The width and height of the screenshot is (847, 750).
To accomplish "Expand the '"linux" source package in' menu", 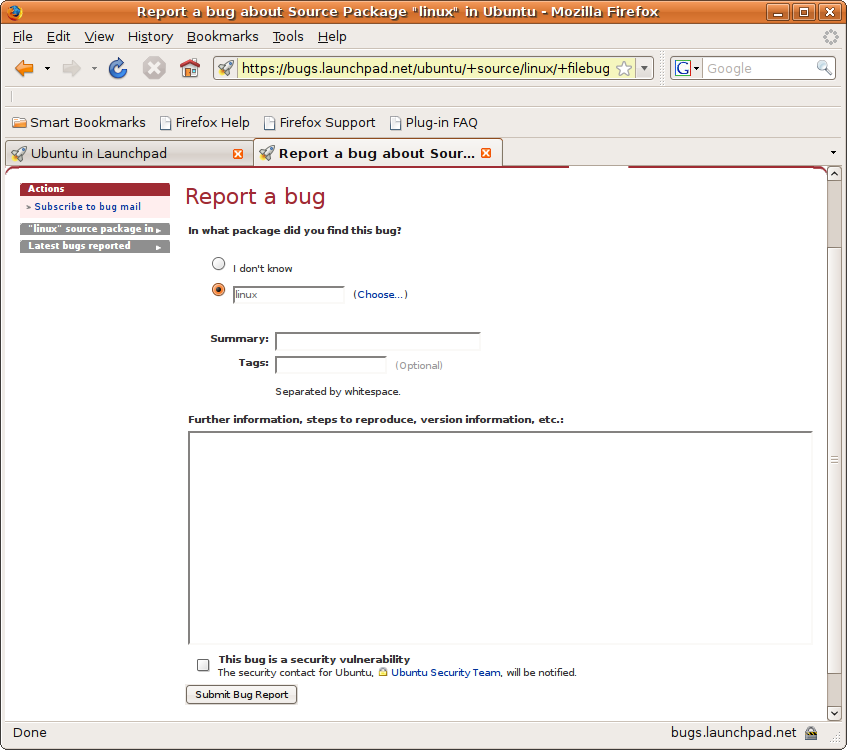I will click(x=95, y=229).
